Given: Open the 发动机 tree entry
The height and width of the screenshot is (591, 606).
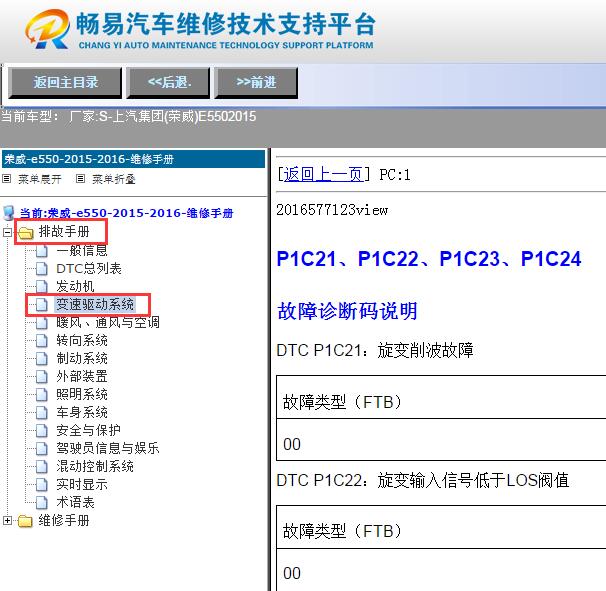Looking at the screenshot, I should click(75, 286).
